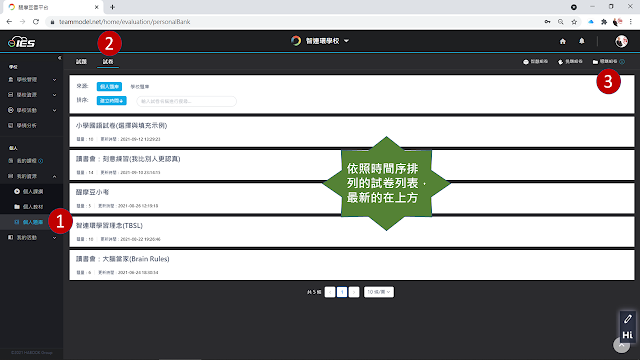The width and height of the screenshot is (640, 360).
Task: Expand the 我的活動 sidebar menu
Action: [31, 238]
